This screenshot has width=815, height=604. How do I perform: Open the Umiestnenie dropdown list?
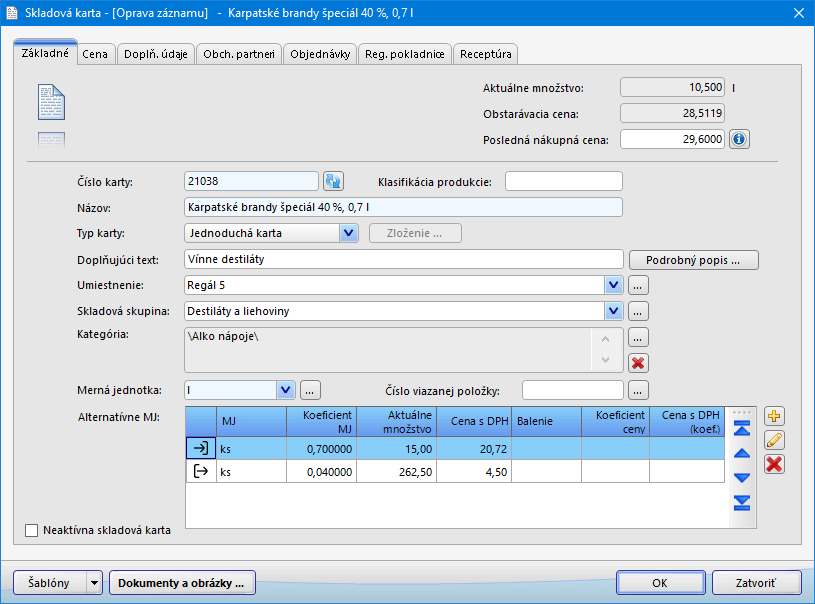pos(614,285)
